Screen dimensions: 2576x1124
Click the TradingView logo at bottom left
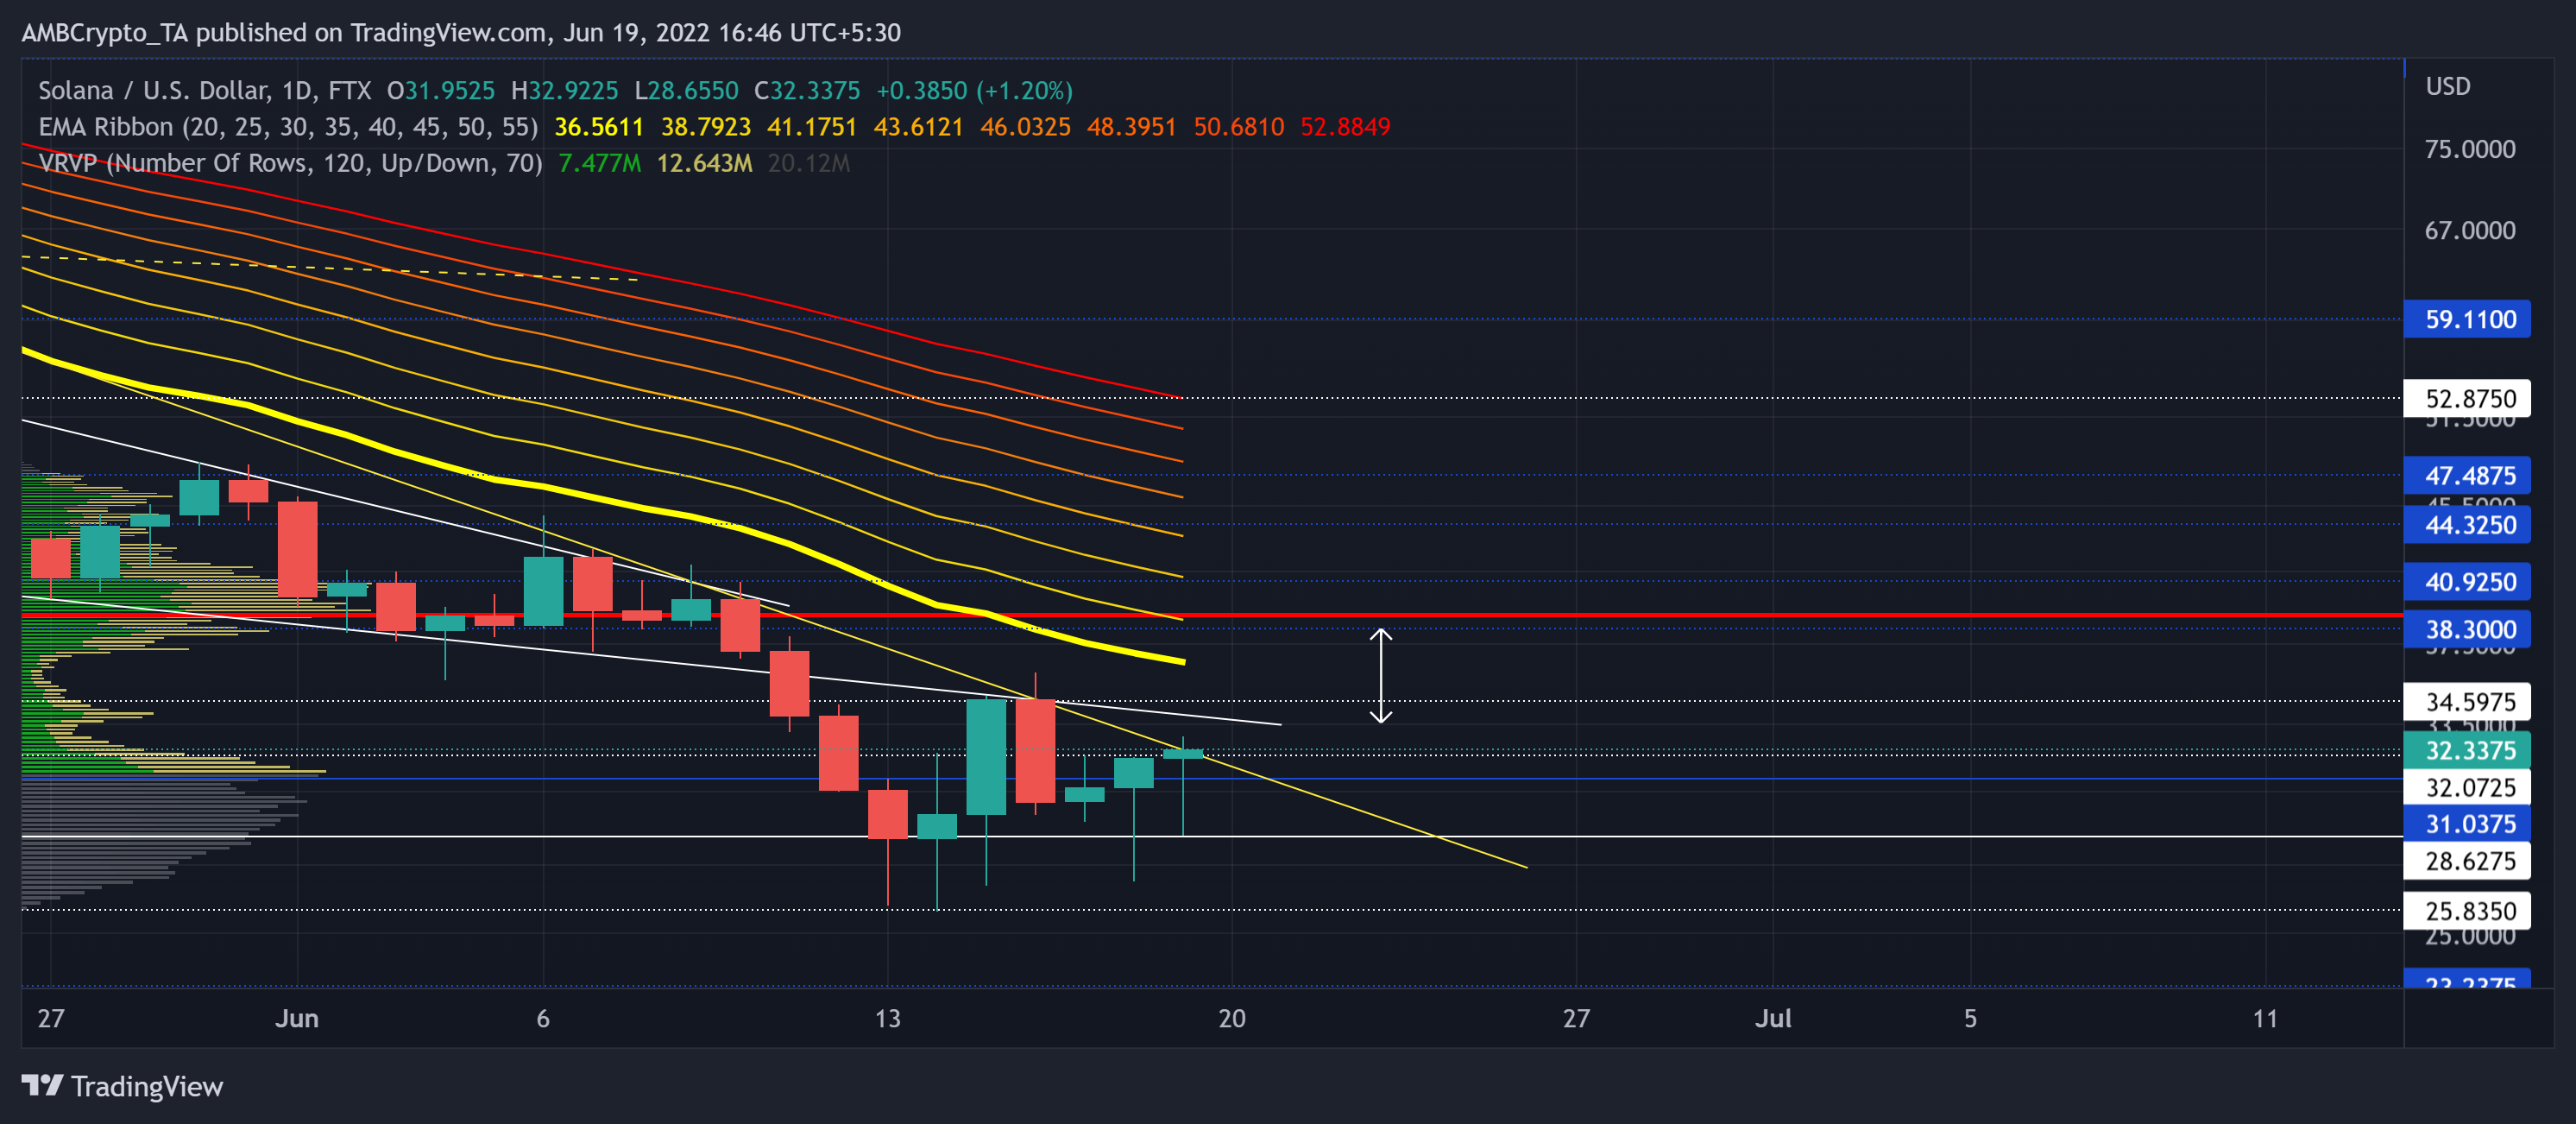pyautogui.click(x=122, y=1086)
